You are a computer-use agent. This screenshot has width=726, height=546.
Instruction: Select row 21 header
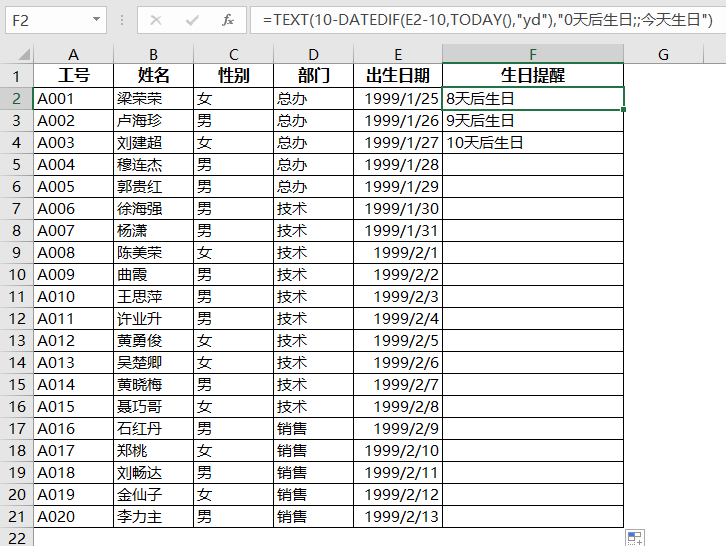point(17,516)
